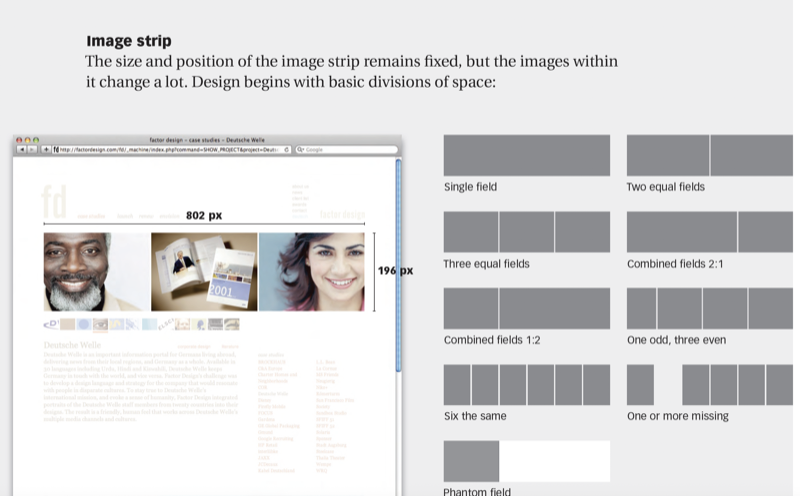Image resolution: width=800 pixels, height=496 pixels.
Task: Click the browser back arrow button
Action: (22, 150)
